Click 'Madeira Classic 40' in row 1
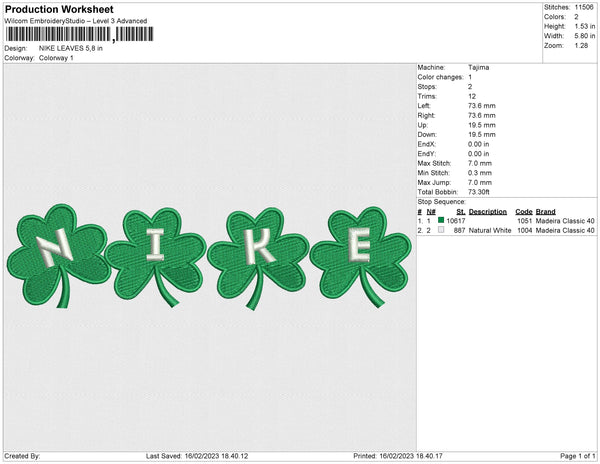The image size is (600, 464). 565,221
